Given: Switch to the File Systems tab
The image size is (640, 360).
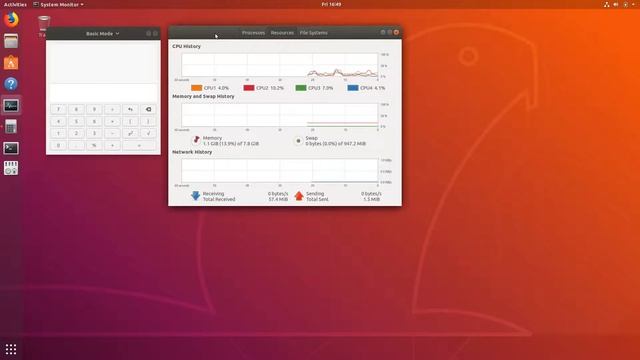Looking at the screenshot, I should pyautogui.click(x=313, y=33).
